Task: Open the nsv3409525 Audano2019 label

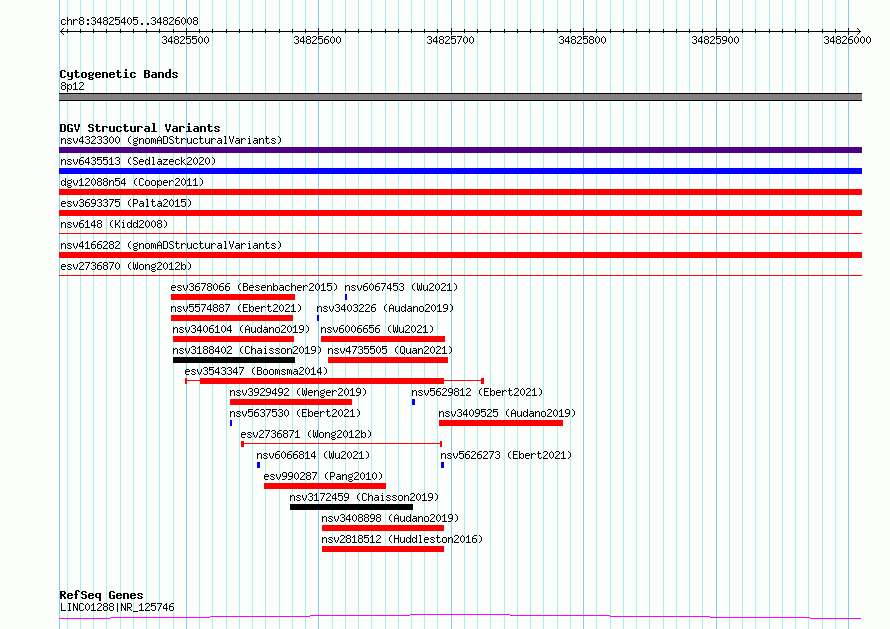Action: [x=507, y=413]
